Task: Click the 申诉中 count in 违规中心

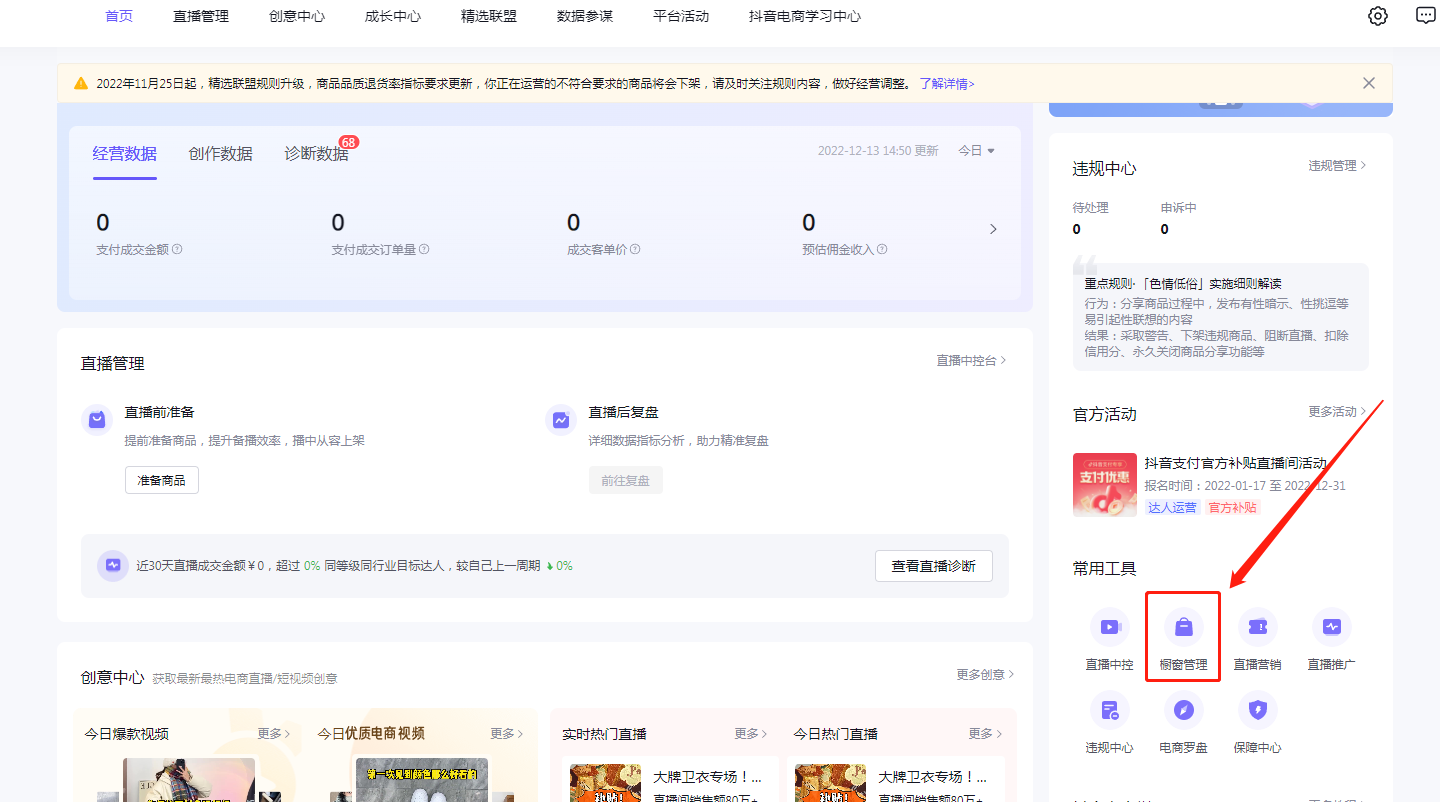Action: click(x=1165, y=229)
